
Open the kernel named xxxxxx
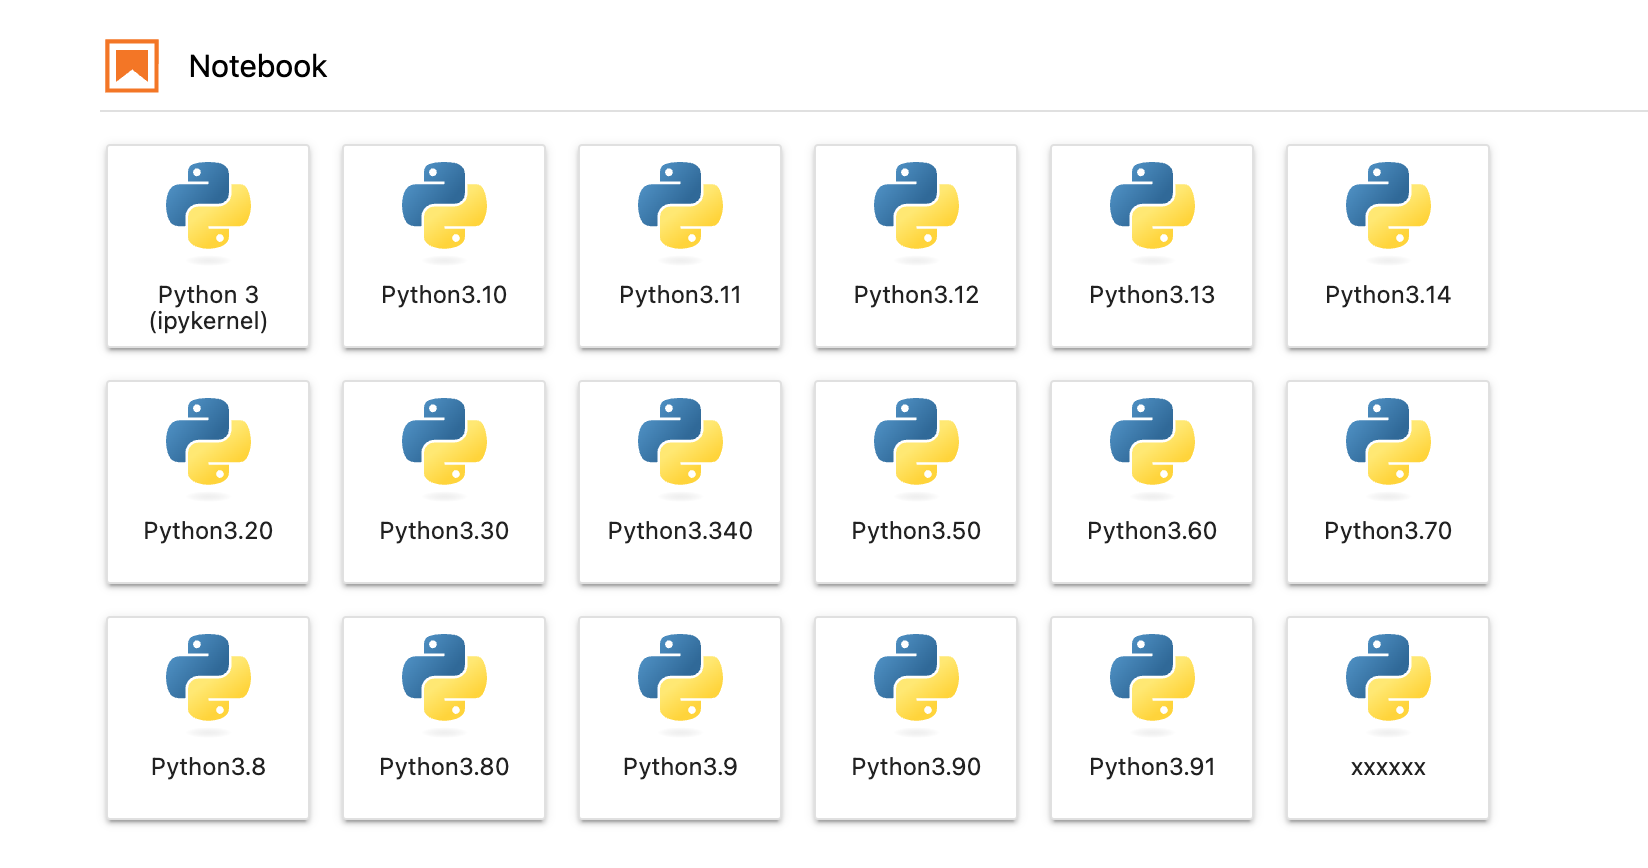pyautogui.click(x=1388, y=718)
